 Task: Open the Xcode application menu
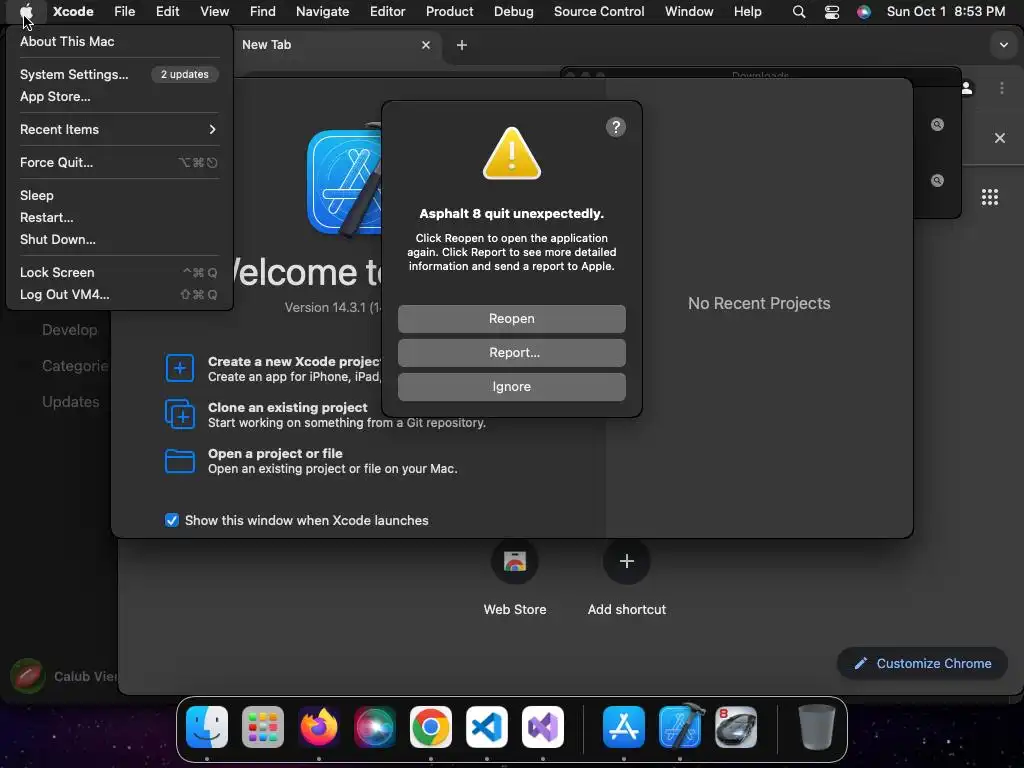(73, 12)
